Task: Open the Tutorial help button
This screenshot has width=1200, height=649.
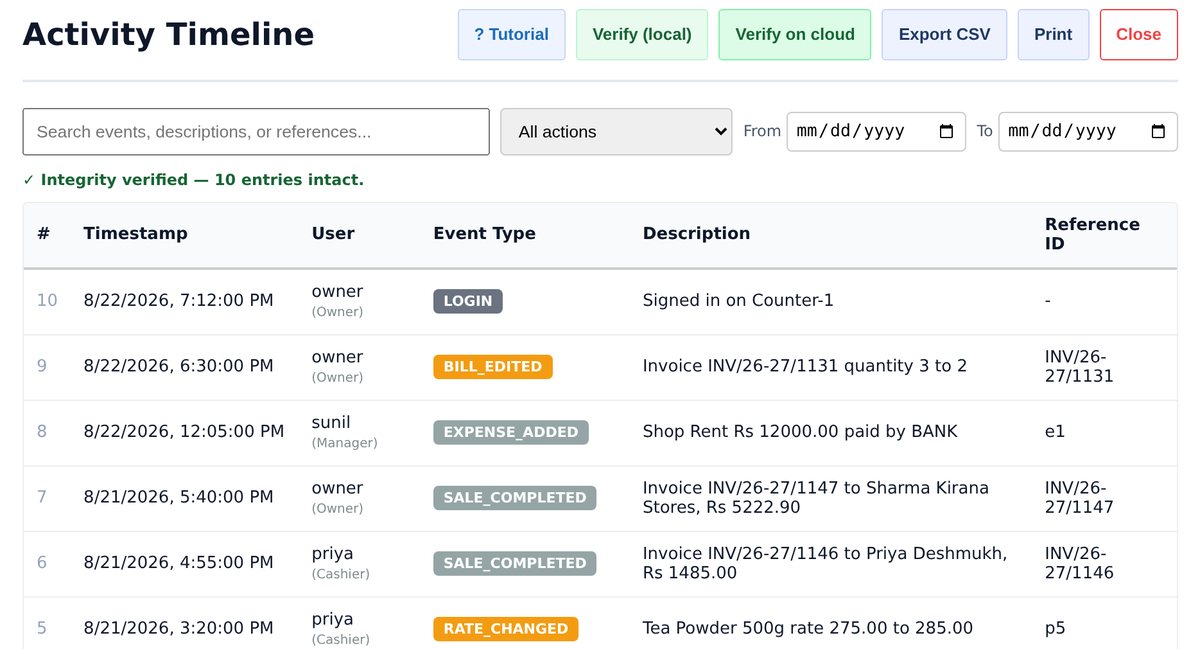Action: (x=511, y=34)
